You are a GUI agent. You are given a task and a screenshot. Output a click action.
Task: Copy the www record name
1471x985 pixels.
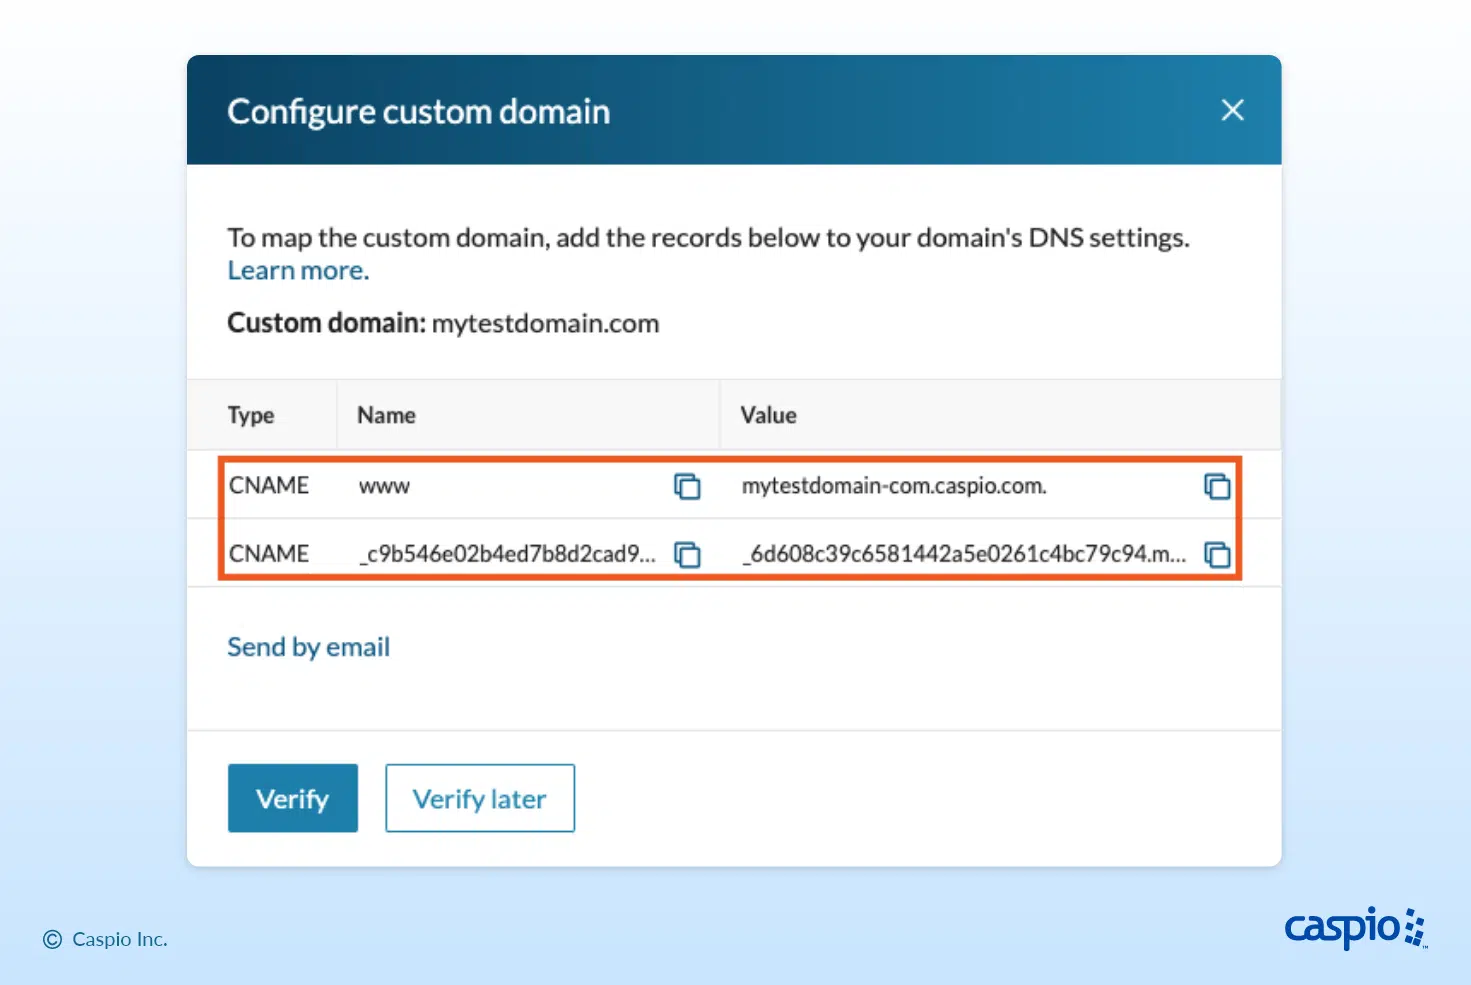687,486
